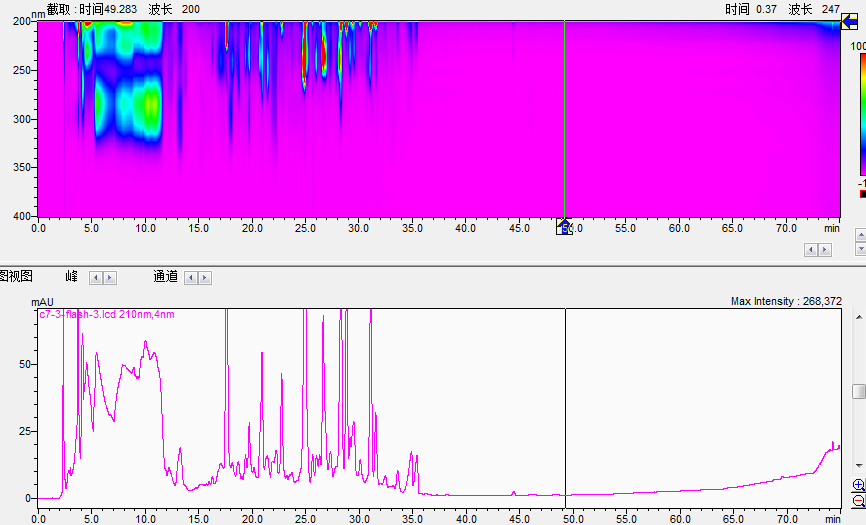Click the rainbow intensity color scale bar
866x525 pixels.
862,114
